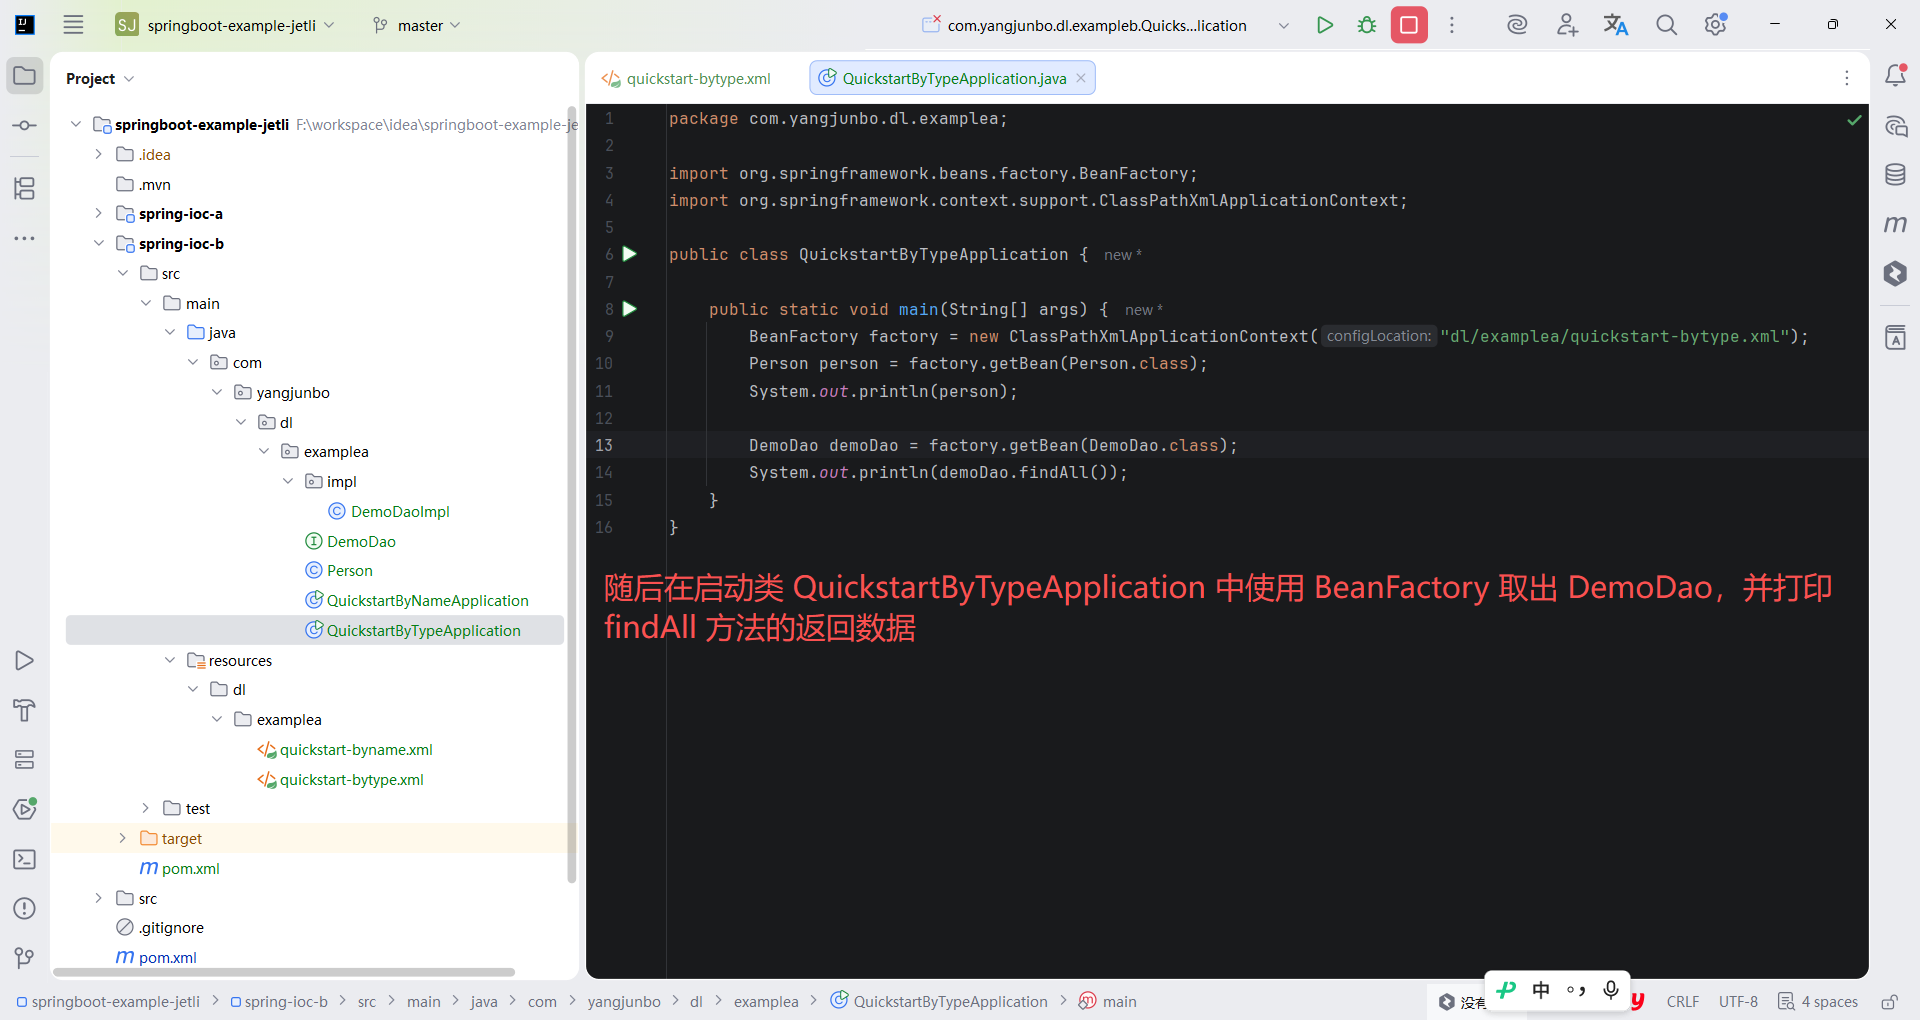Open editor tabs options menu

1847,78
